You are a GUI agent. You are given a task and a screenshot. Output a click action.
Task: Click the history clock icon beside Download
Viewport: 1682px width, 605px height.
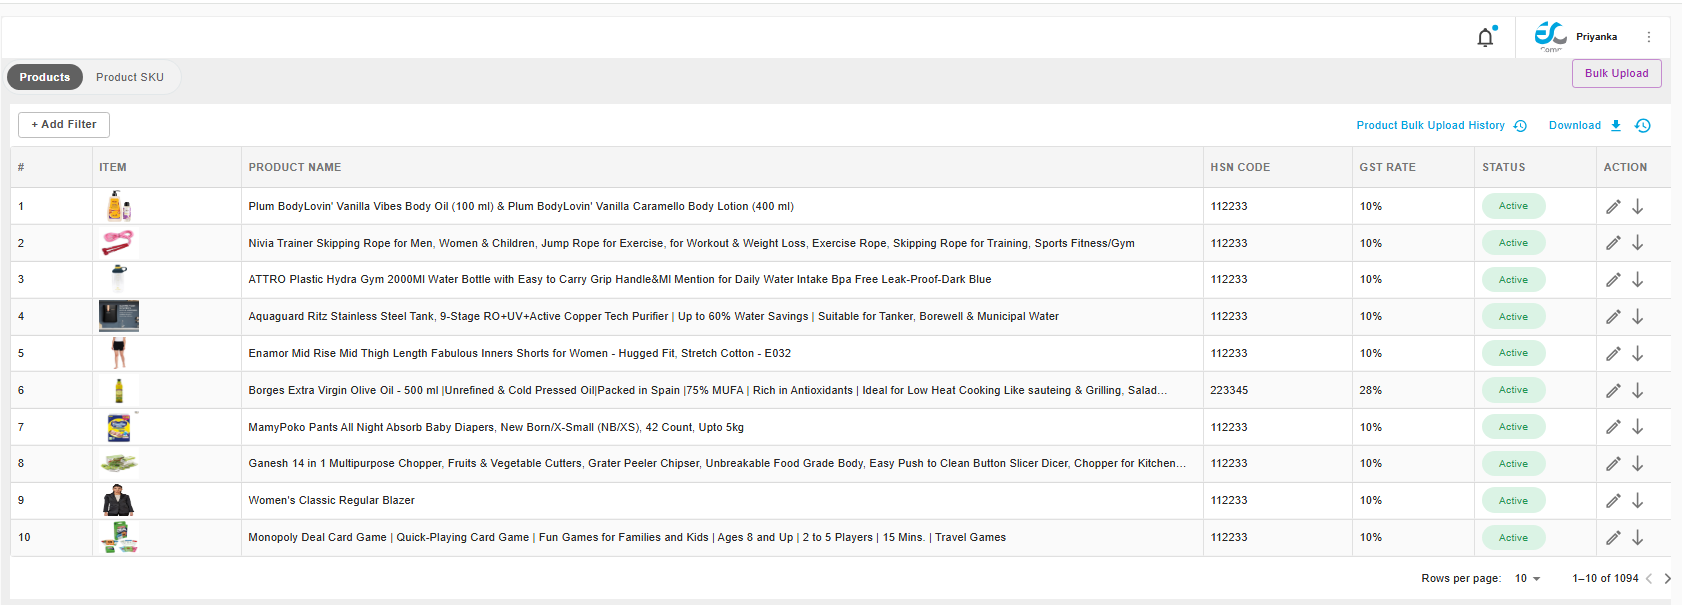pyautogui.click(x=1643, y=125)
